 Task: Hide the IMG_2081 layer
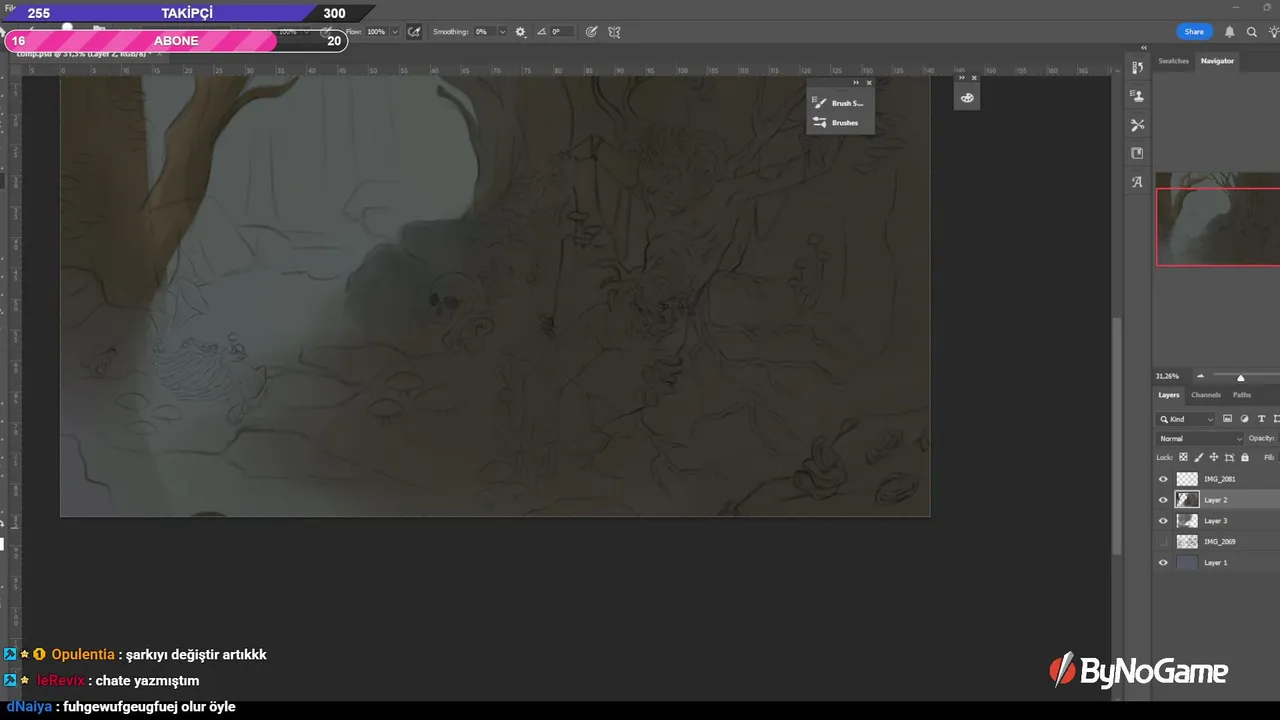1163,479
